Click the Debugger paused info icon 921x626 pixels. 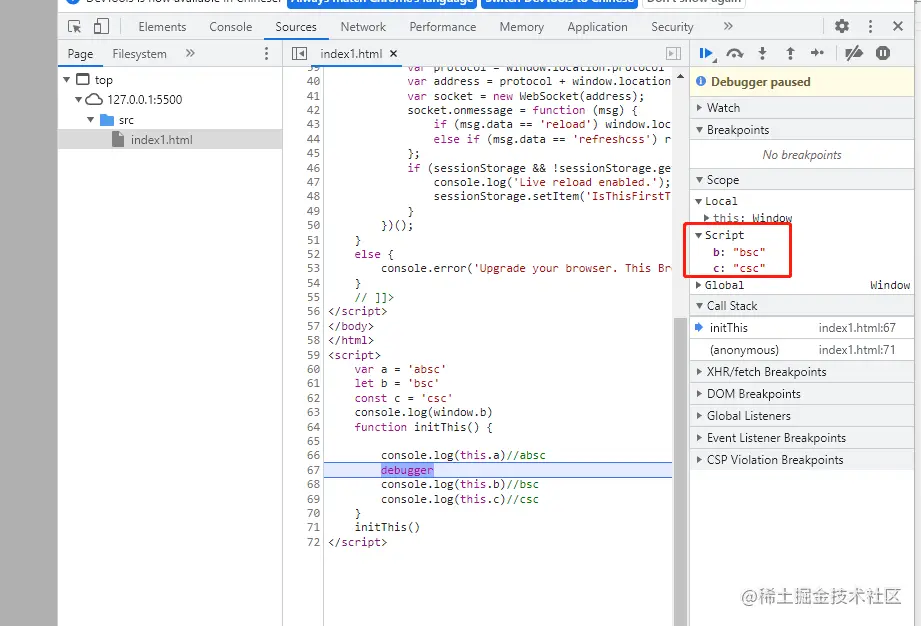click(701, 81)
